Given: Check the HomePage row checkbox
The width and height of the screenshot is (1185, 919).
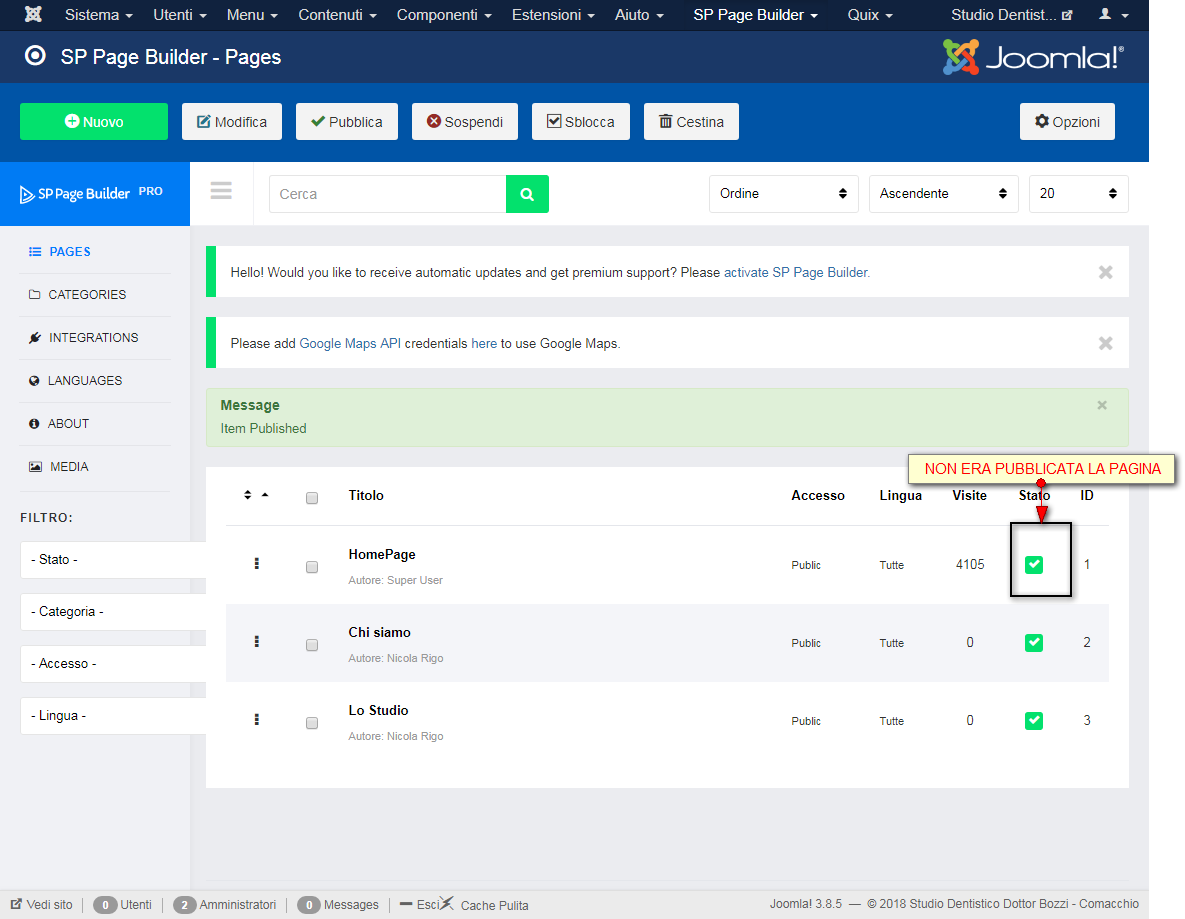Looking at the screenshot, I should point(311,567).
